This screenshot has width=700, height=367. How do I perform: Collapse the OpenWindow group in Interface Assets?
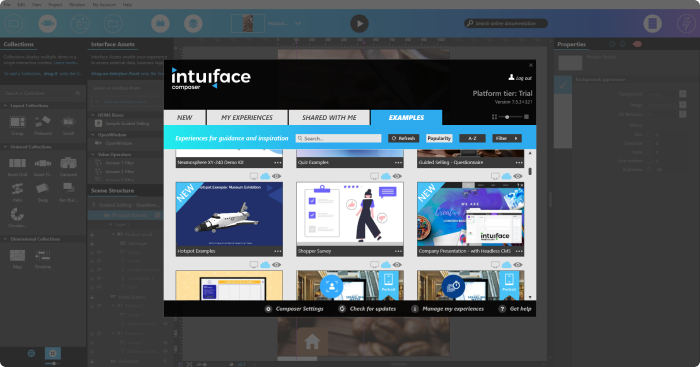(93, 135)
